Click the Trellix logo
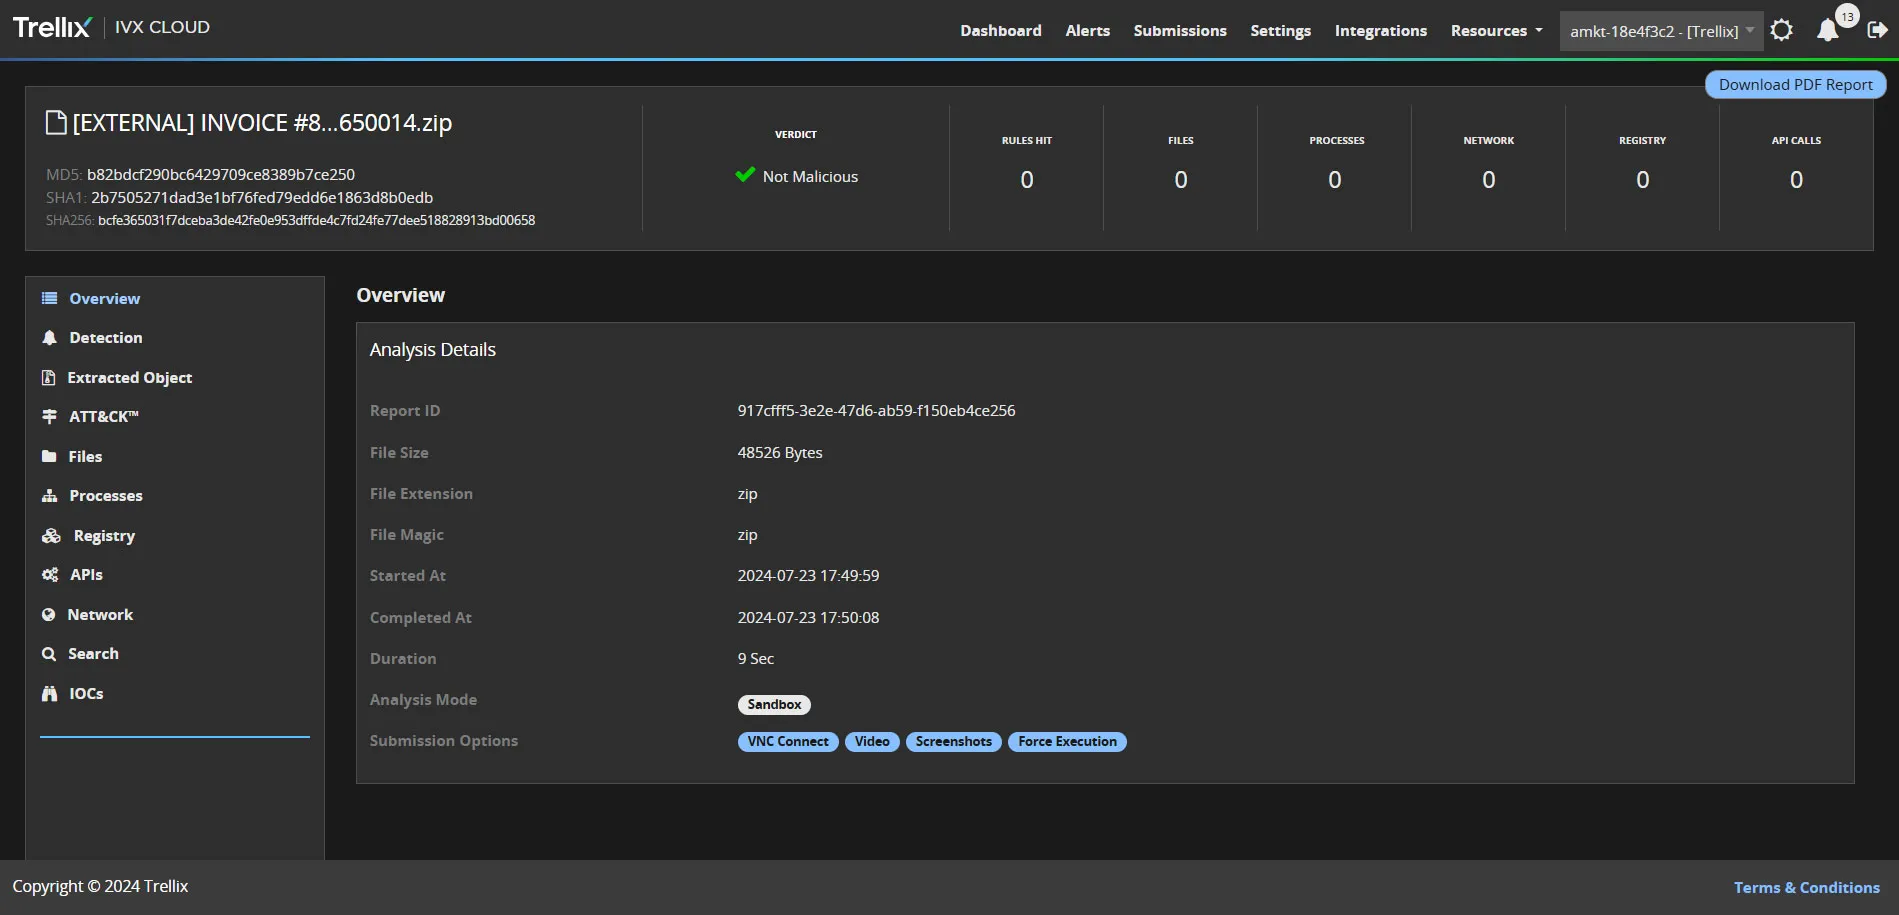The width and height of the screenshot is (1899, 915). coord(52,27)
